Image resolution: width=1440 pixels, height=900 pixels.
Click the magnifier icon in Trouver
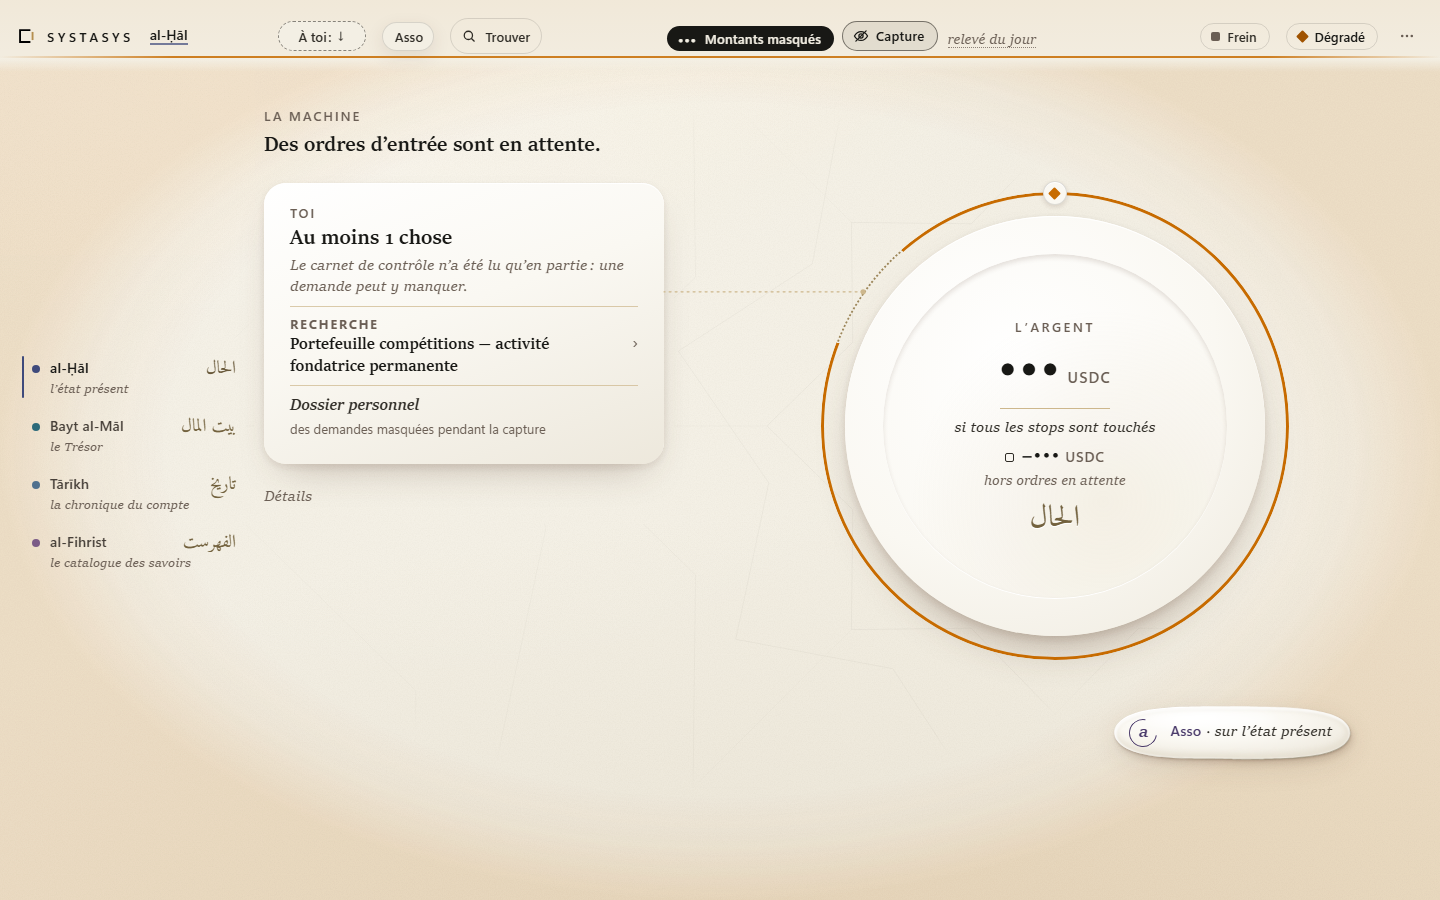469,36
